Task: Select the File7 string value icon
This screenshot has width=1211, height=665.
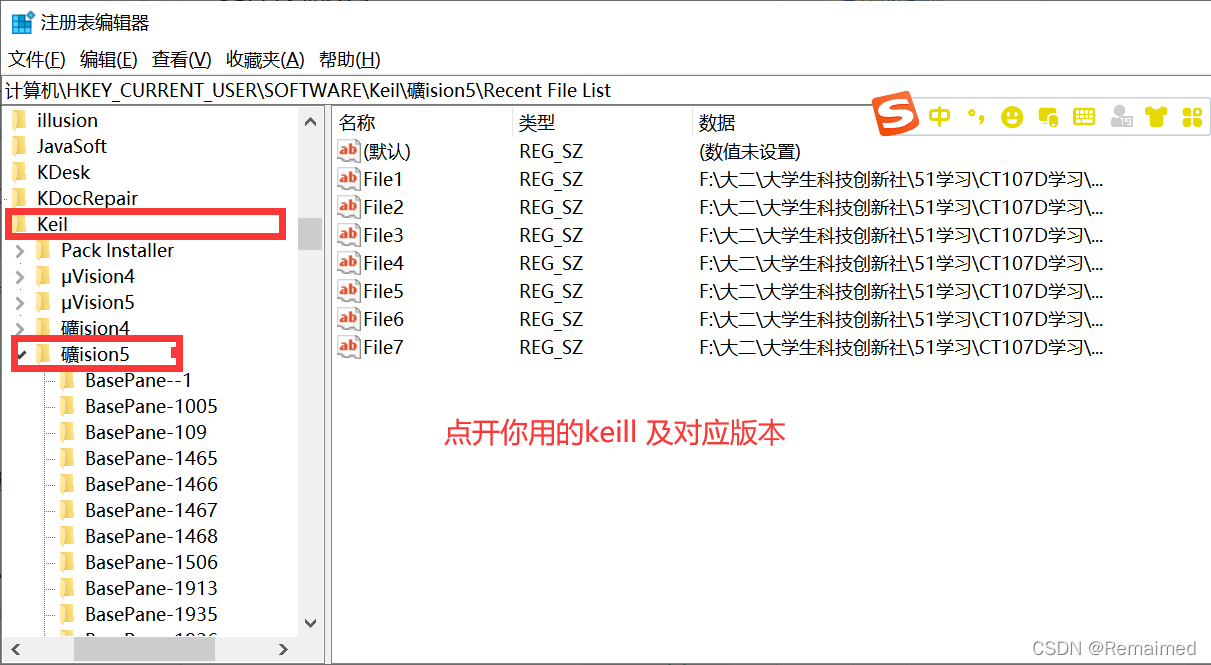Action: 348,347
